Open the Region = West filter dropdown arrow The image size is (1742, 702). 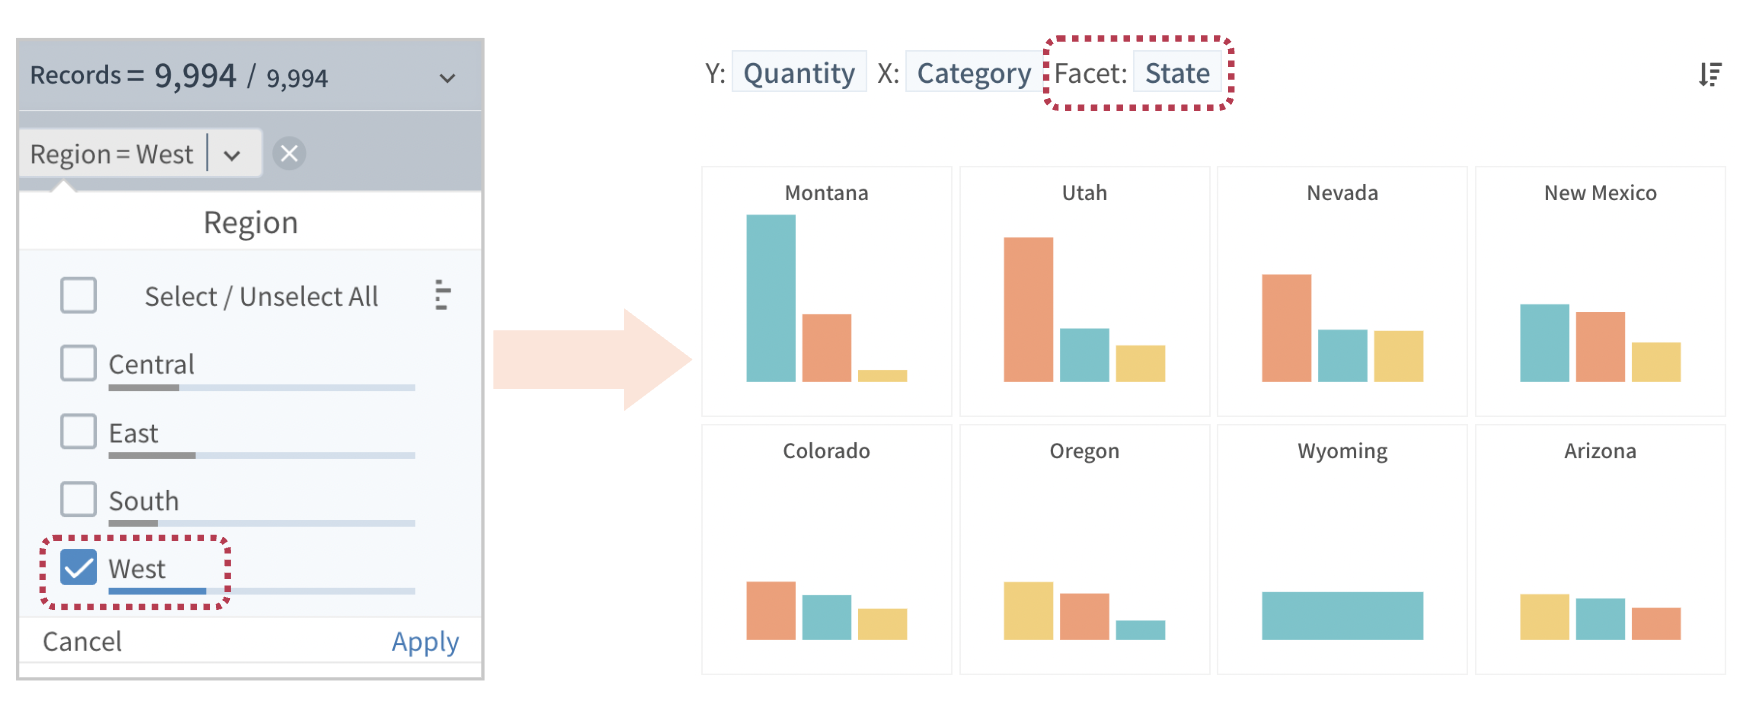point(232,155)
